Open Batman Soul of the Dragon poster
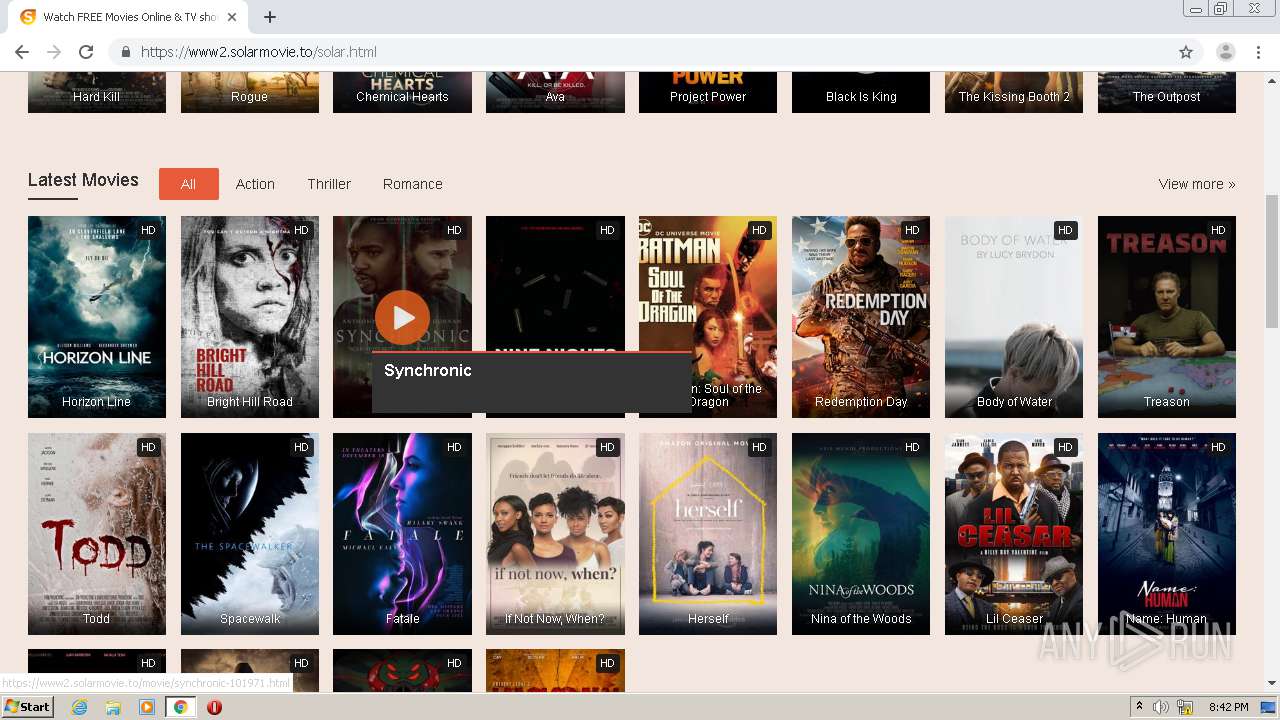 [x=708, y=285]
